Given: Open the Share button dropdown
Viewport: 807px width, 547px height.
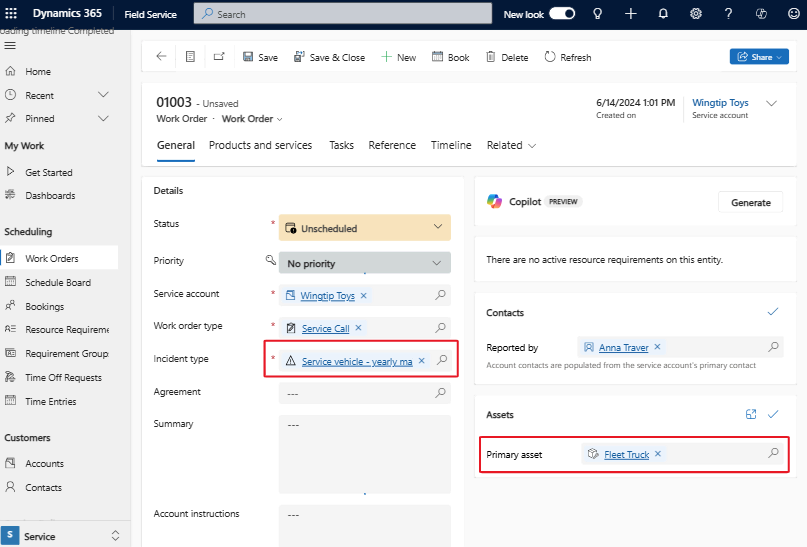Looking at the screenshot, I should [780, 57].
